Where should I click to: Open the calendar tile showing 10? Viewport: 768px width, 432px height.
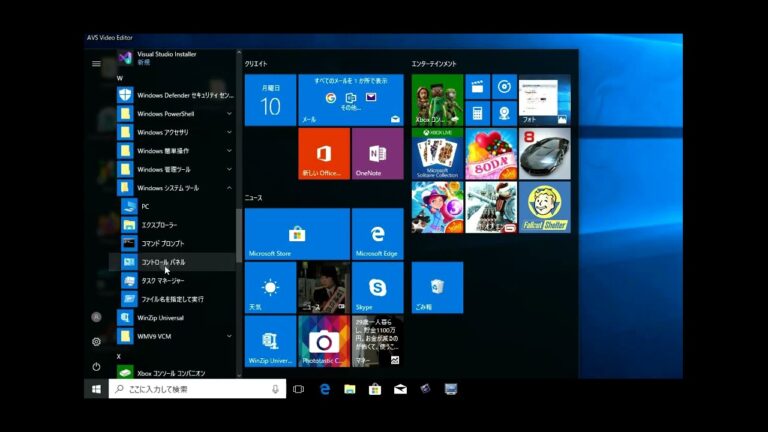click(x=270, y=100)
